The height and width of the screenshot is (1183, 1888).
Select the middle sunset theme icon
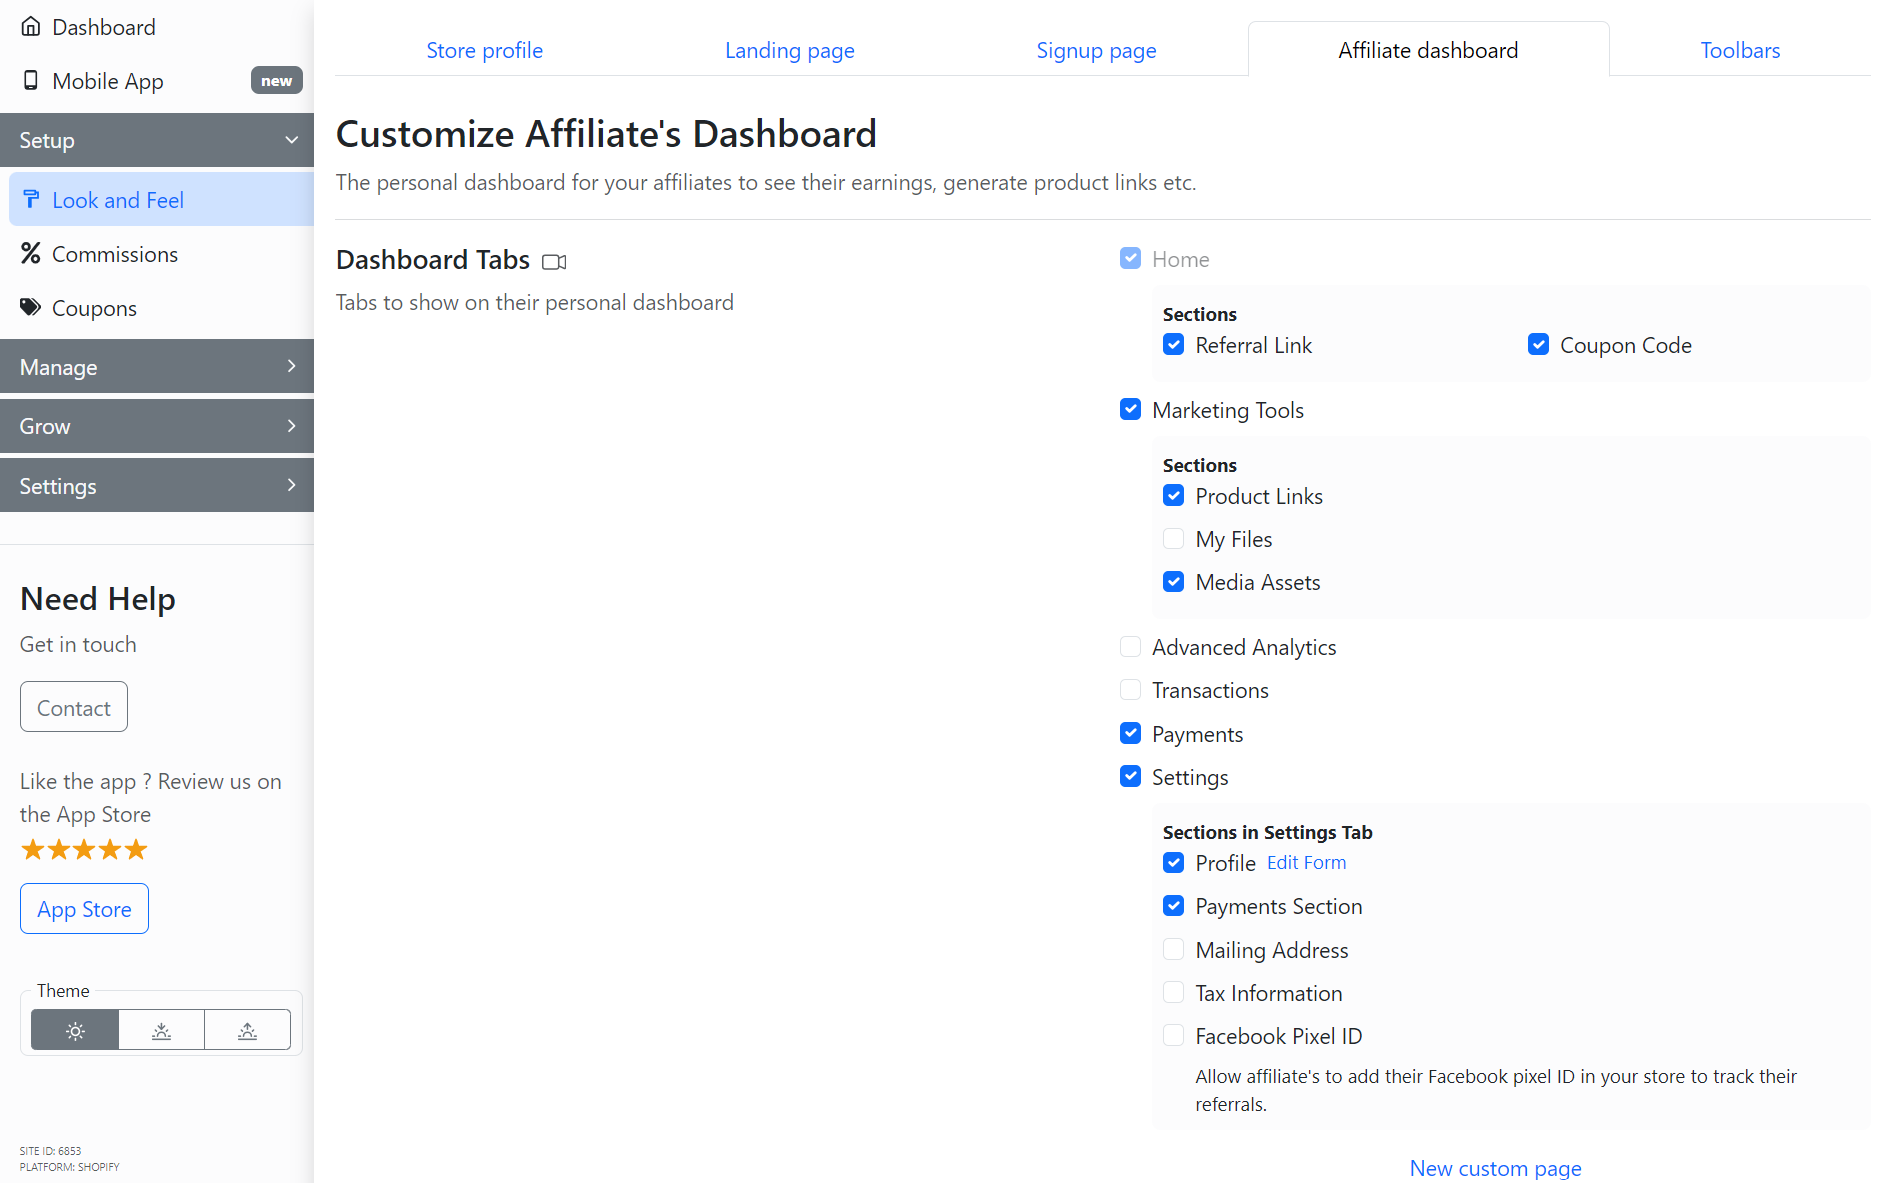[161, 1030]
